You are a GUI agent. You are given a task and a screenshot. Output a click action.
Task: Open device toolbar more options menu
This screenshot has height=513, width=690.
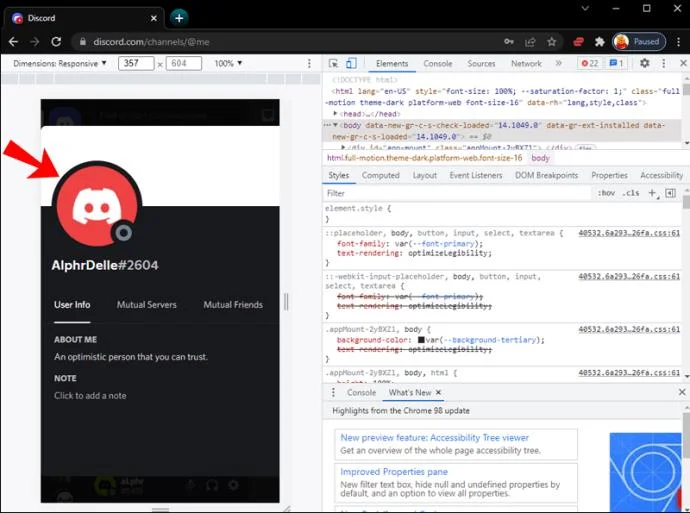tap(309, 63)
